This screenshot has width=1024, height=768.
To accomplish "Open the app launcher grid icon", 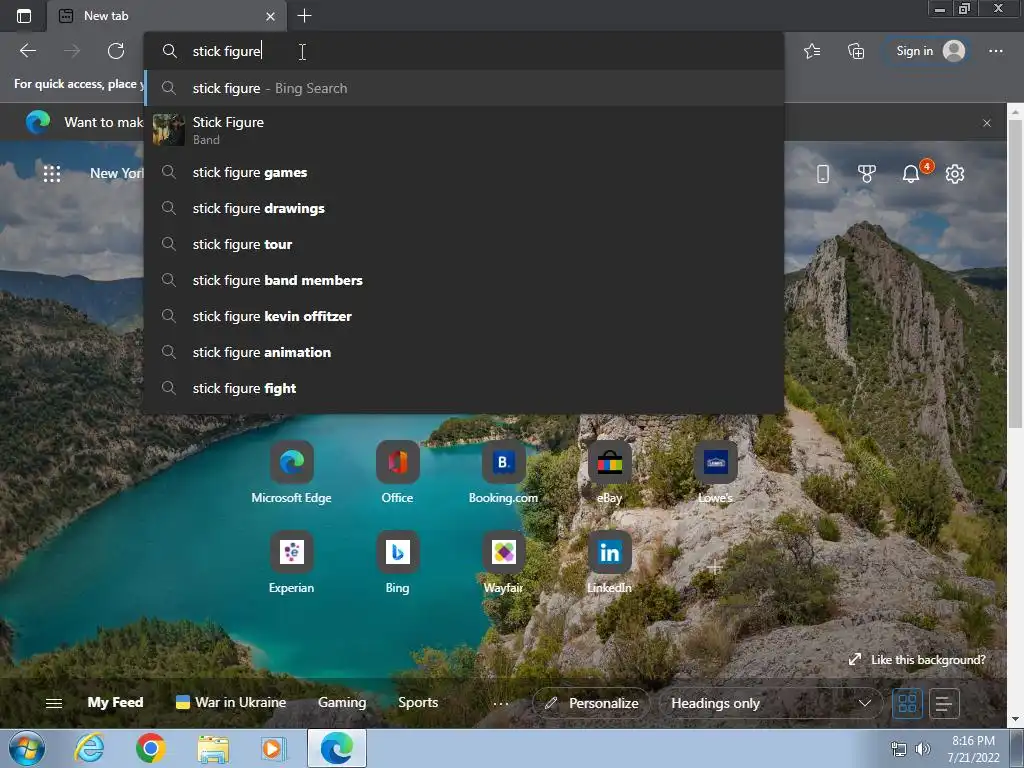I will (x=52, y=174).
